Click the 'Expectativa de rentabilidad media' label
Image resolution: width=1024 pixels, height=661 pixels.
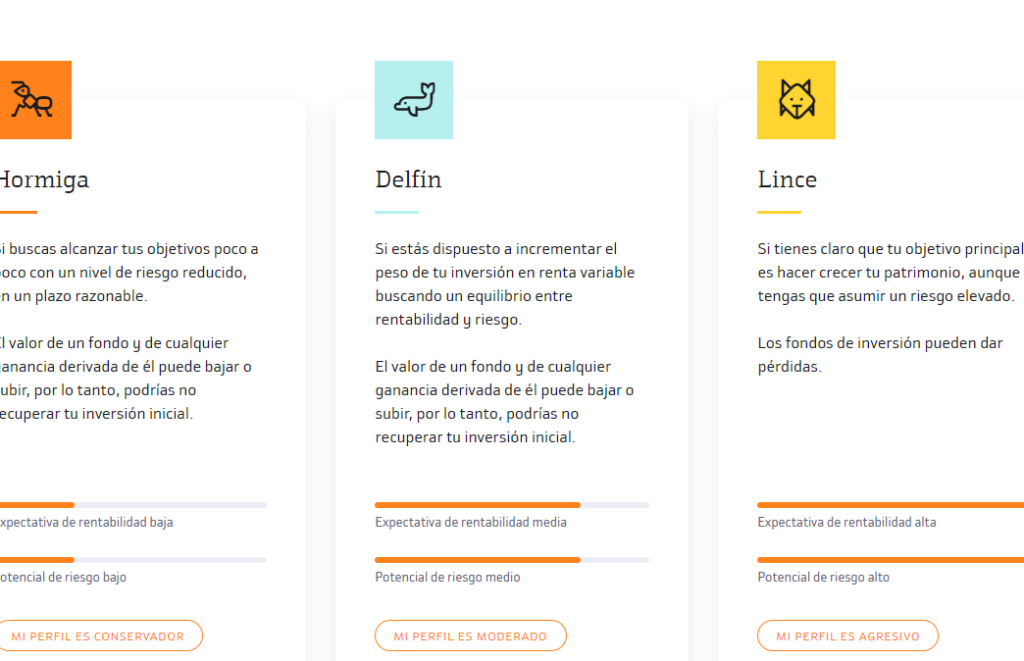471,522
